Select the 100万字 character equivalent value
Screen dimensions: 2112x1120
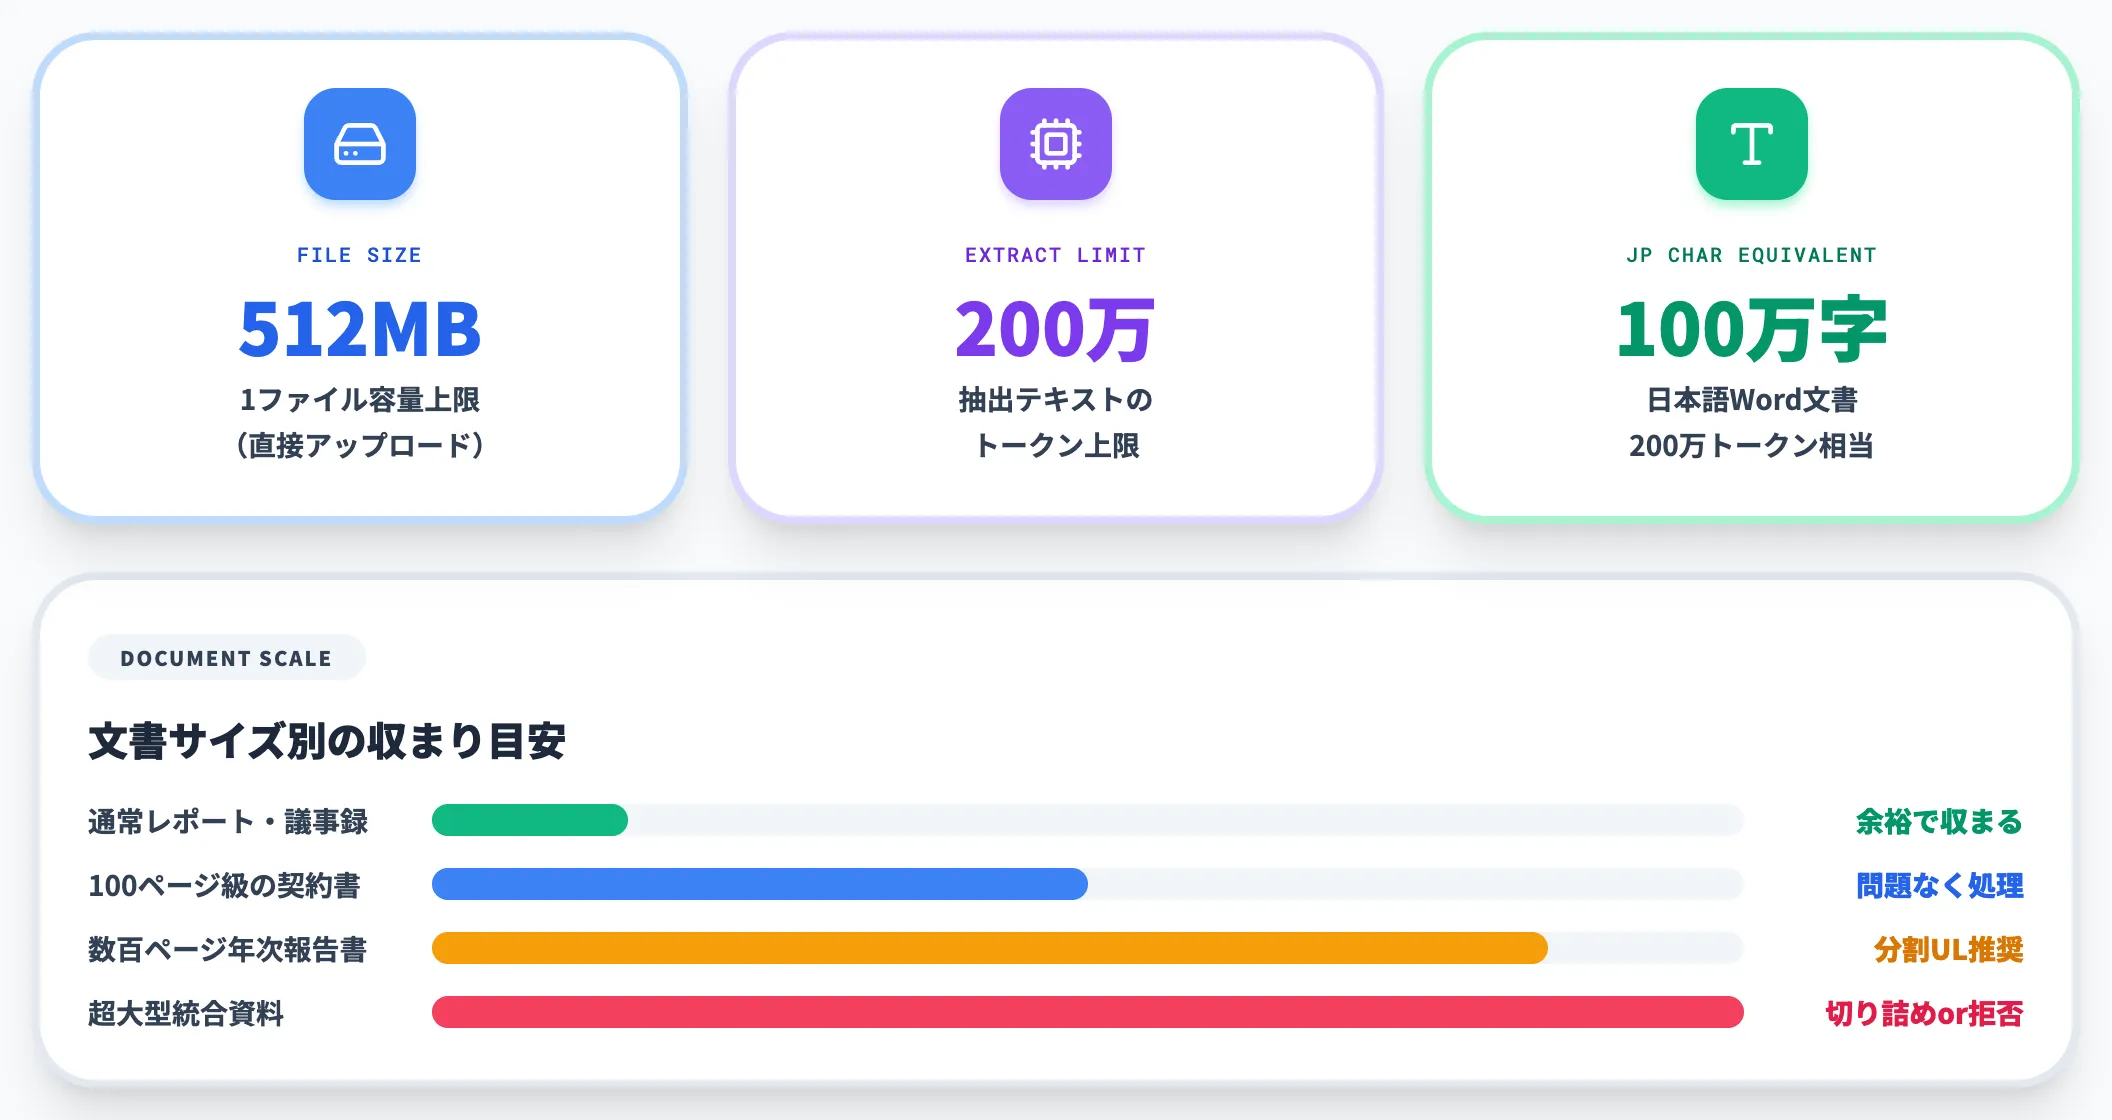pos(1752,329)
